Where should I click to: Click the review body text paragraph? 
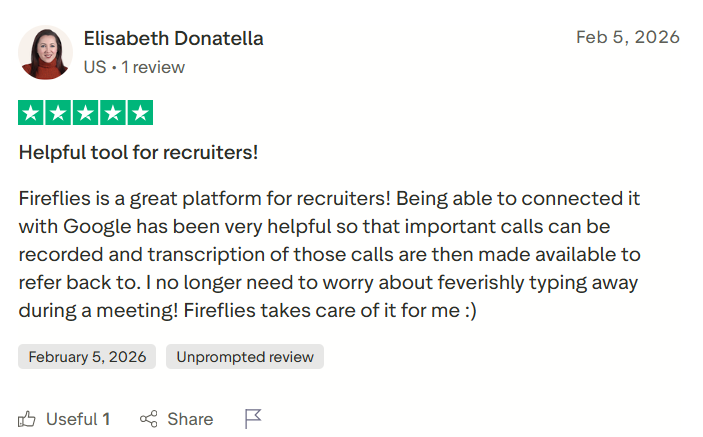330,254
